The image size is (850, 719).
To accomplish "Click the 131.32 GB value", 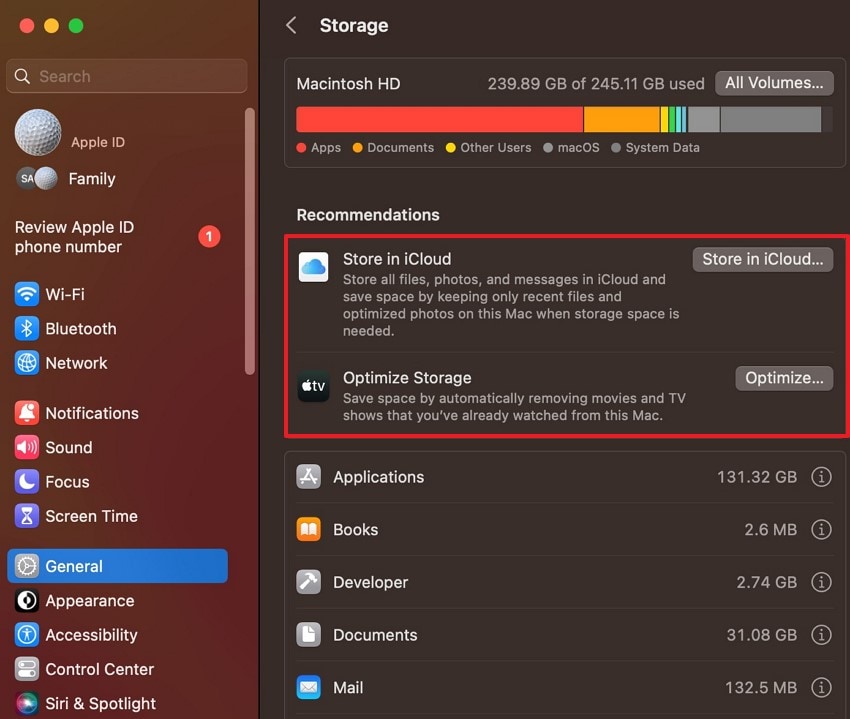I will (x=757, y=477).
